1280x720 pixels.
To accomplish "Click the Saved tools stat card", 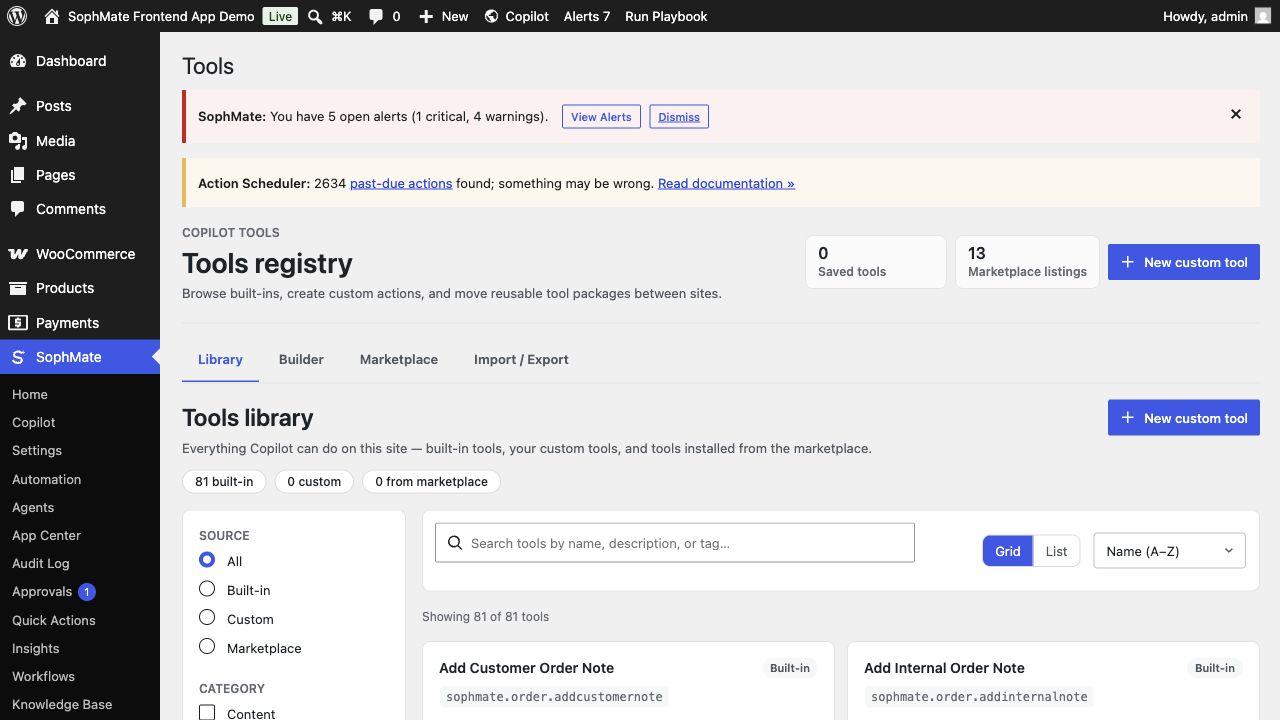I will click(x=876, y=262).
